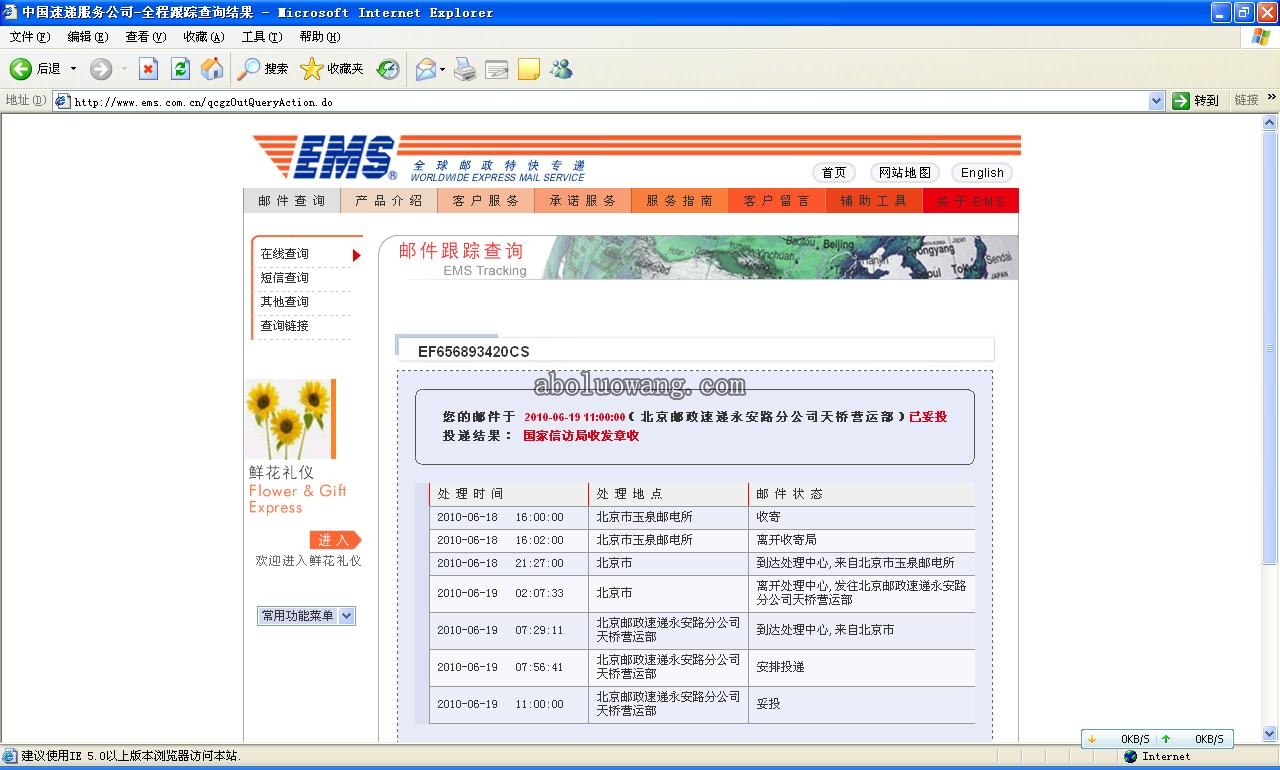Select the 承诺服务 navigation tab
Viewport: 1280px width, 770px height.
583,200
